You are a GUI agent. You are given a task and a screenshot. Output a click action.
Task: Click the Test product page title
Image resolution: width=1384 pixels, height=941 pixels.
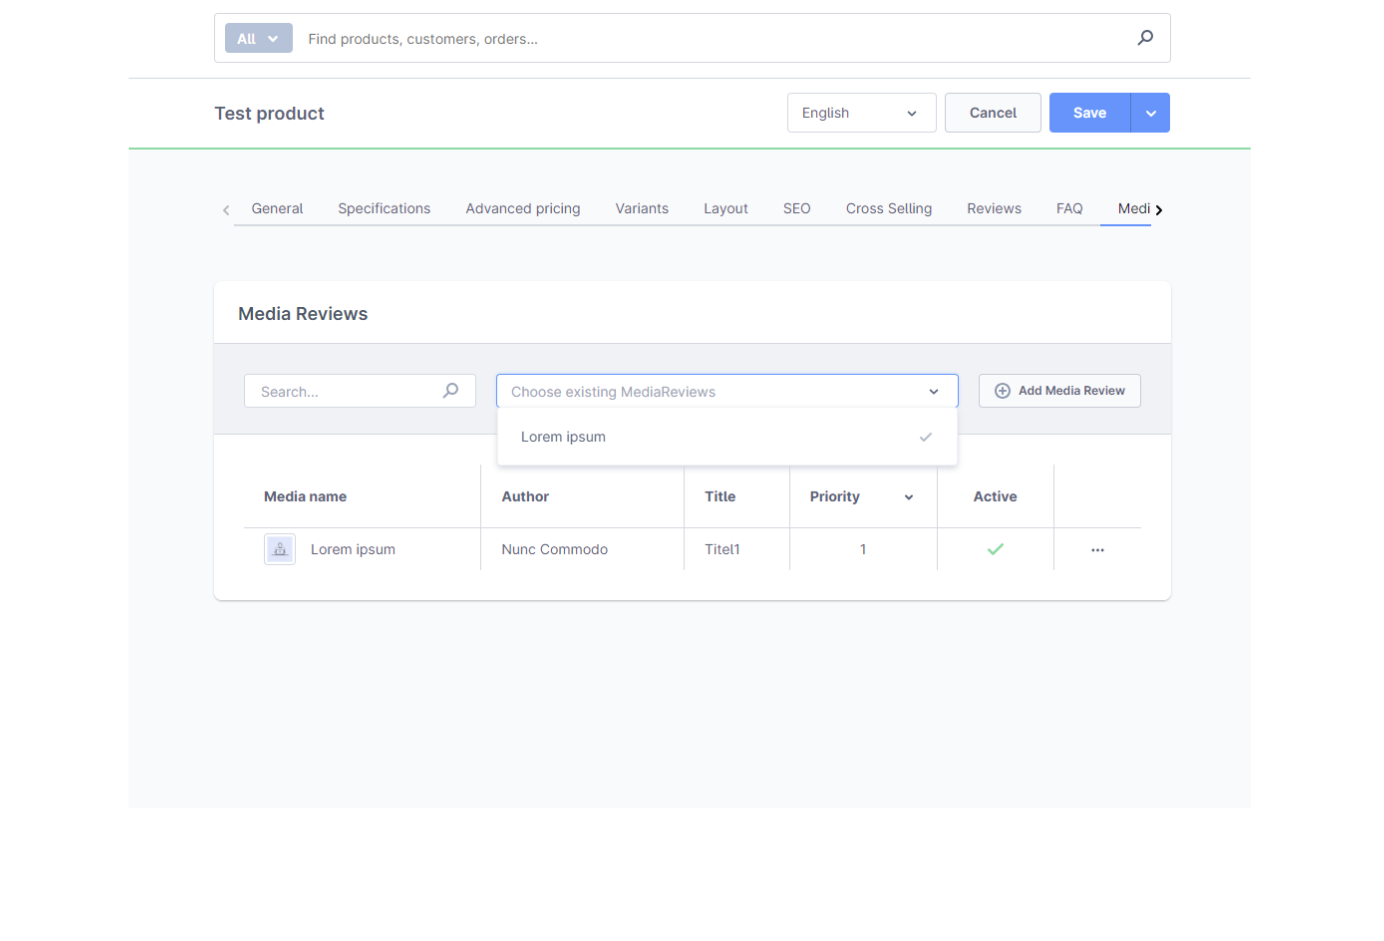pos(269,114)
